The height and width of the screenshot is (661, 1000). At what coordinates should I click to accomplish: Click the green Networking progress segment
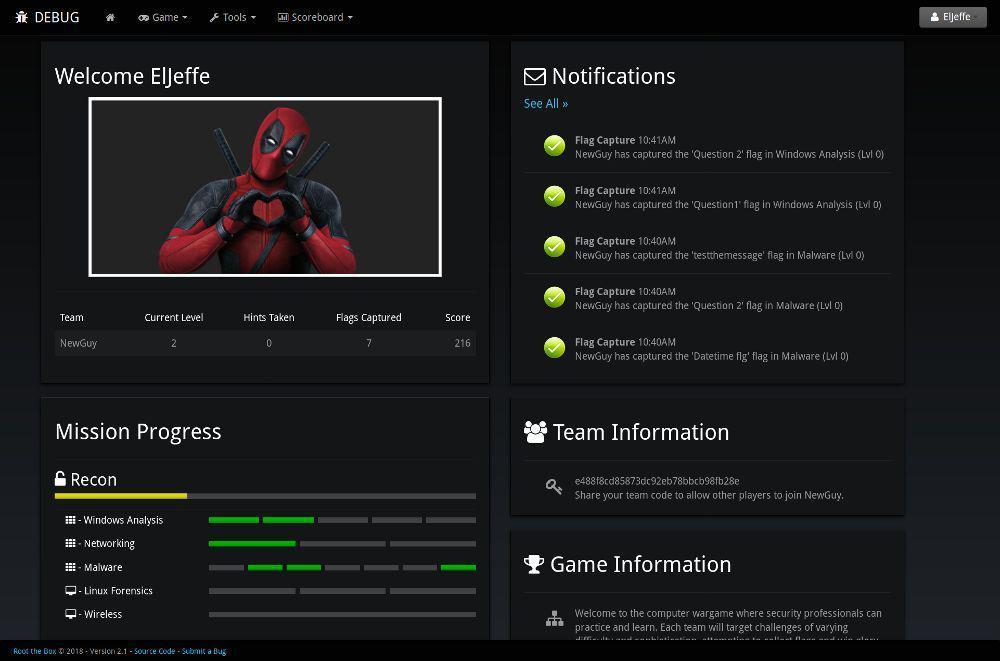[x=252, y=544]
